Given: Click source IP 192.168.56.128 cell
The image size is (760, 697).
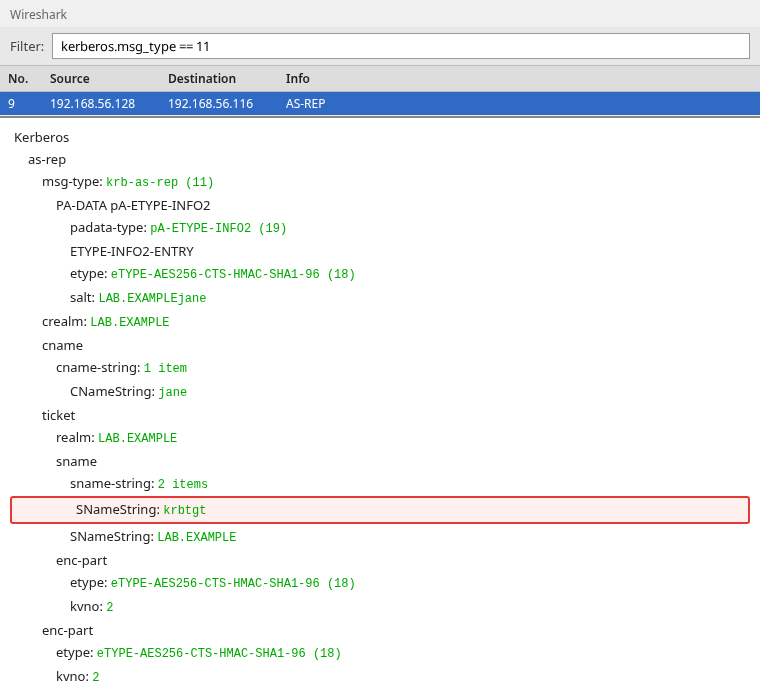Looking at the screenshot, I should [x=93, y=104].
